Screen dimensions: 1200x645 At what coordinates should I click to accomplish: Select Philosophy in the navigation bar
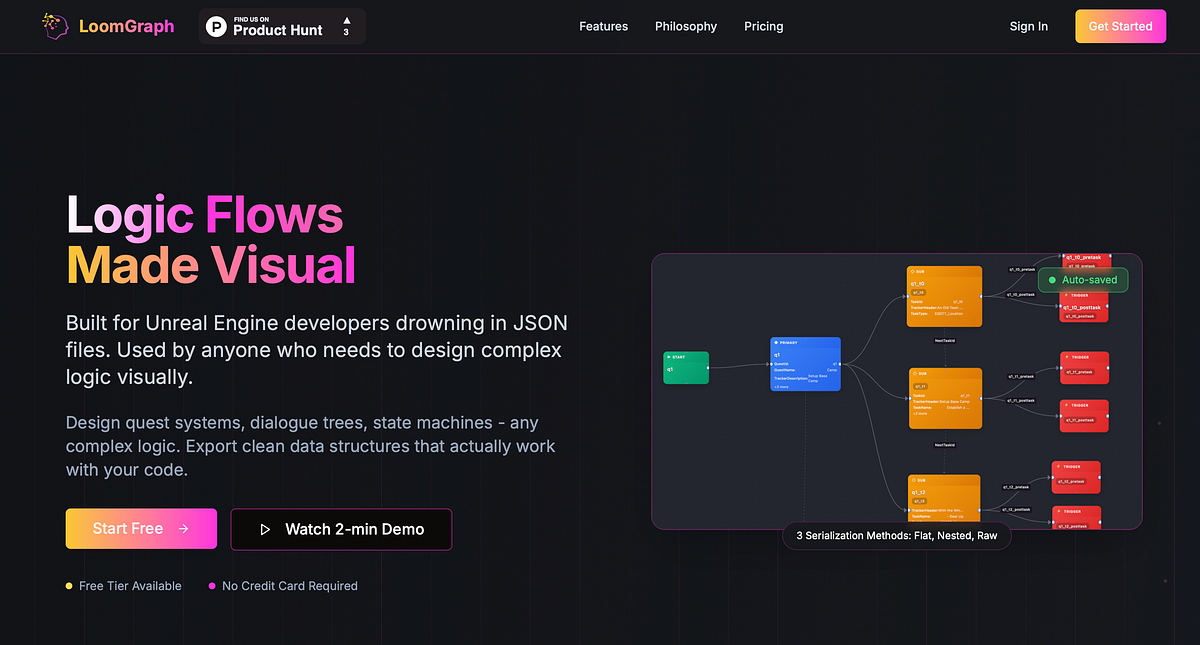[x=686, y=26]
